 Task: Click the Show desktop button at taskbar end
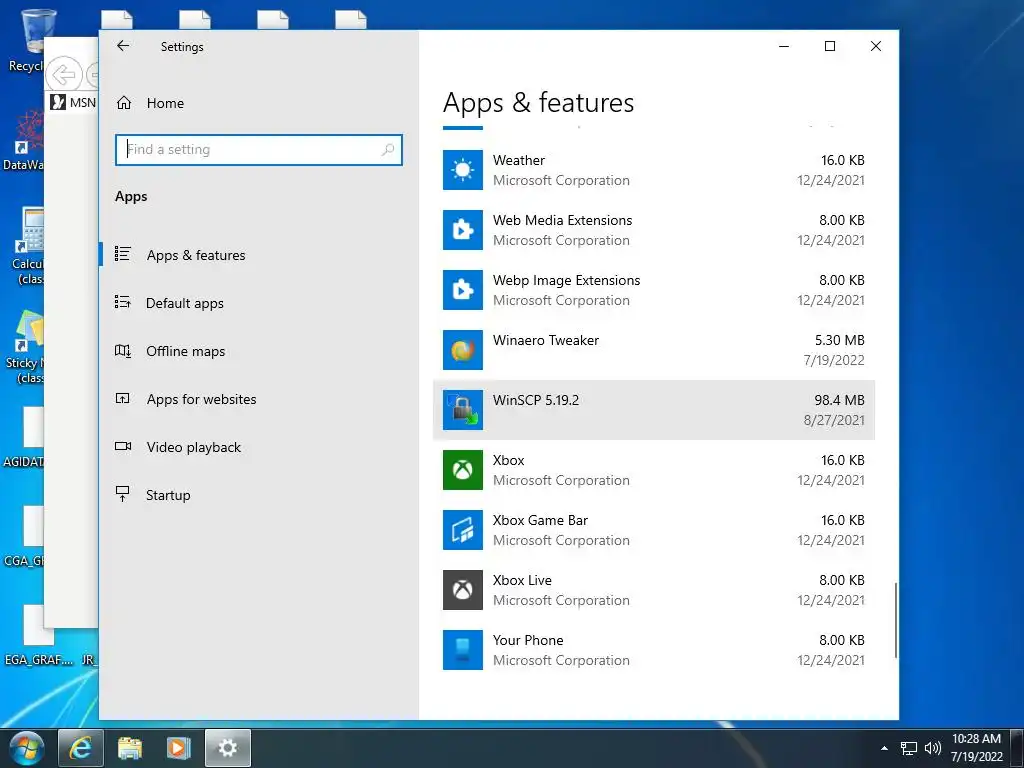pos(1017,748)
